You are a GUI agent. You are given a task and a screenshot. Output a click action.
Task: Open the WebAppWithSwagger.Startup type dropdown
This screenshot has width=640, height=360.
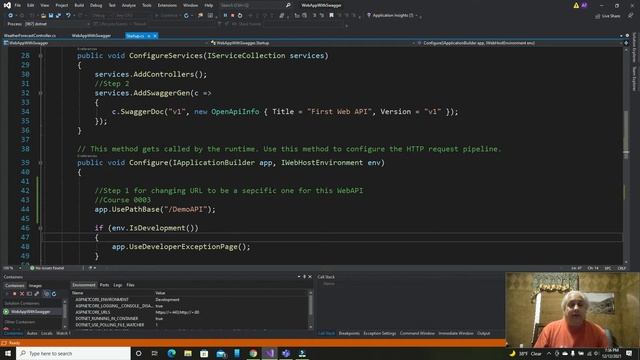[x=313, y=43]
